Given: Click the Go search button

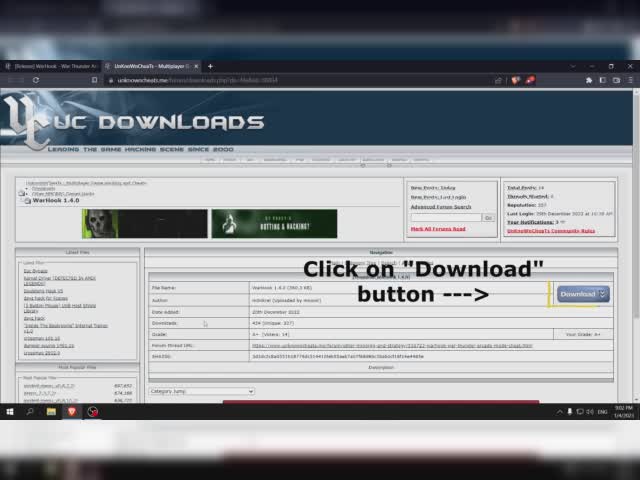Looking at the screenshot, I should pyautogui.click(x=488, y=218).
